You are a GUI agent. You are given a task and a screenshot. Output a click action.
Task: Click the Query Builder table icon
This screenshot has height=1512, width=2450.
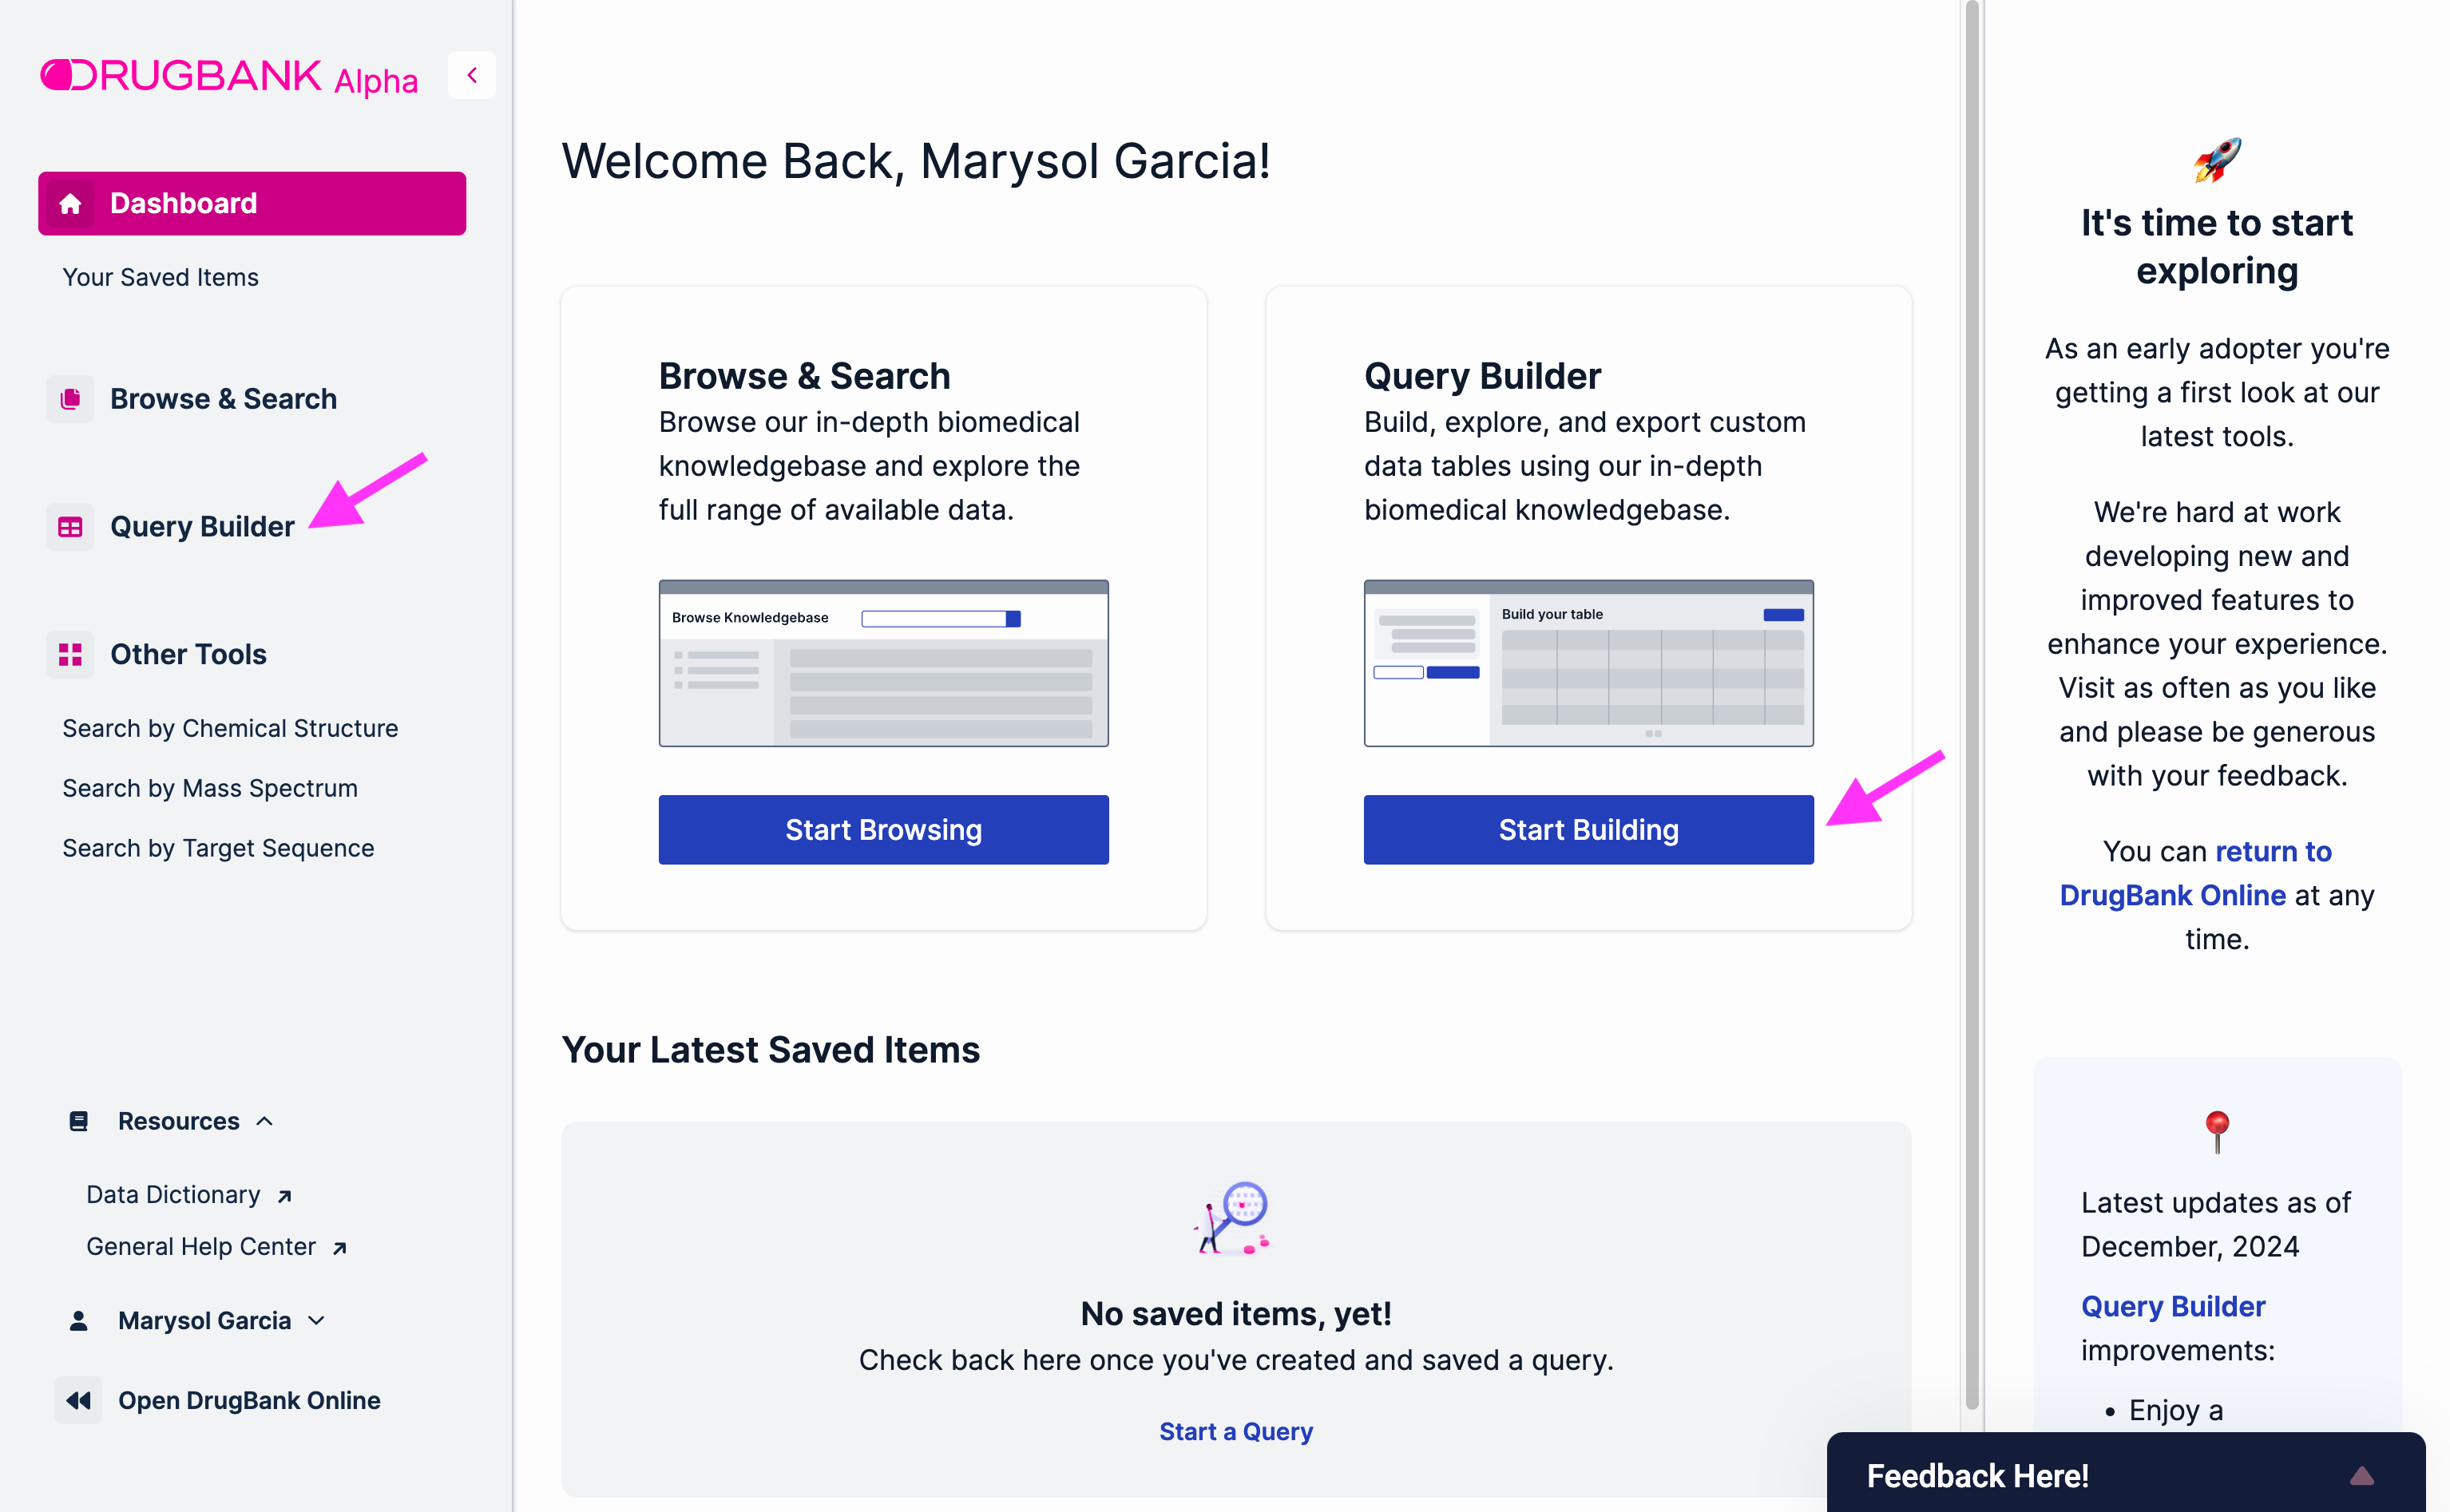(70, 527)
